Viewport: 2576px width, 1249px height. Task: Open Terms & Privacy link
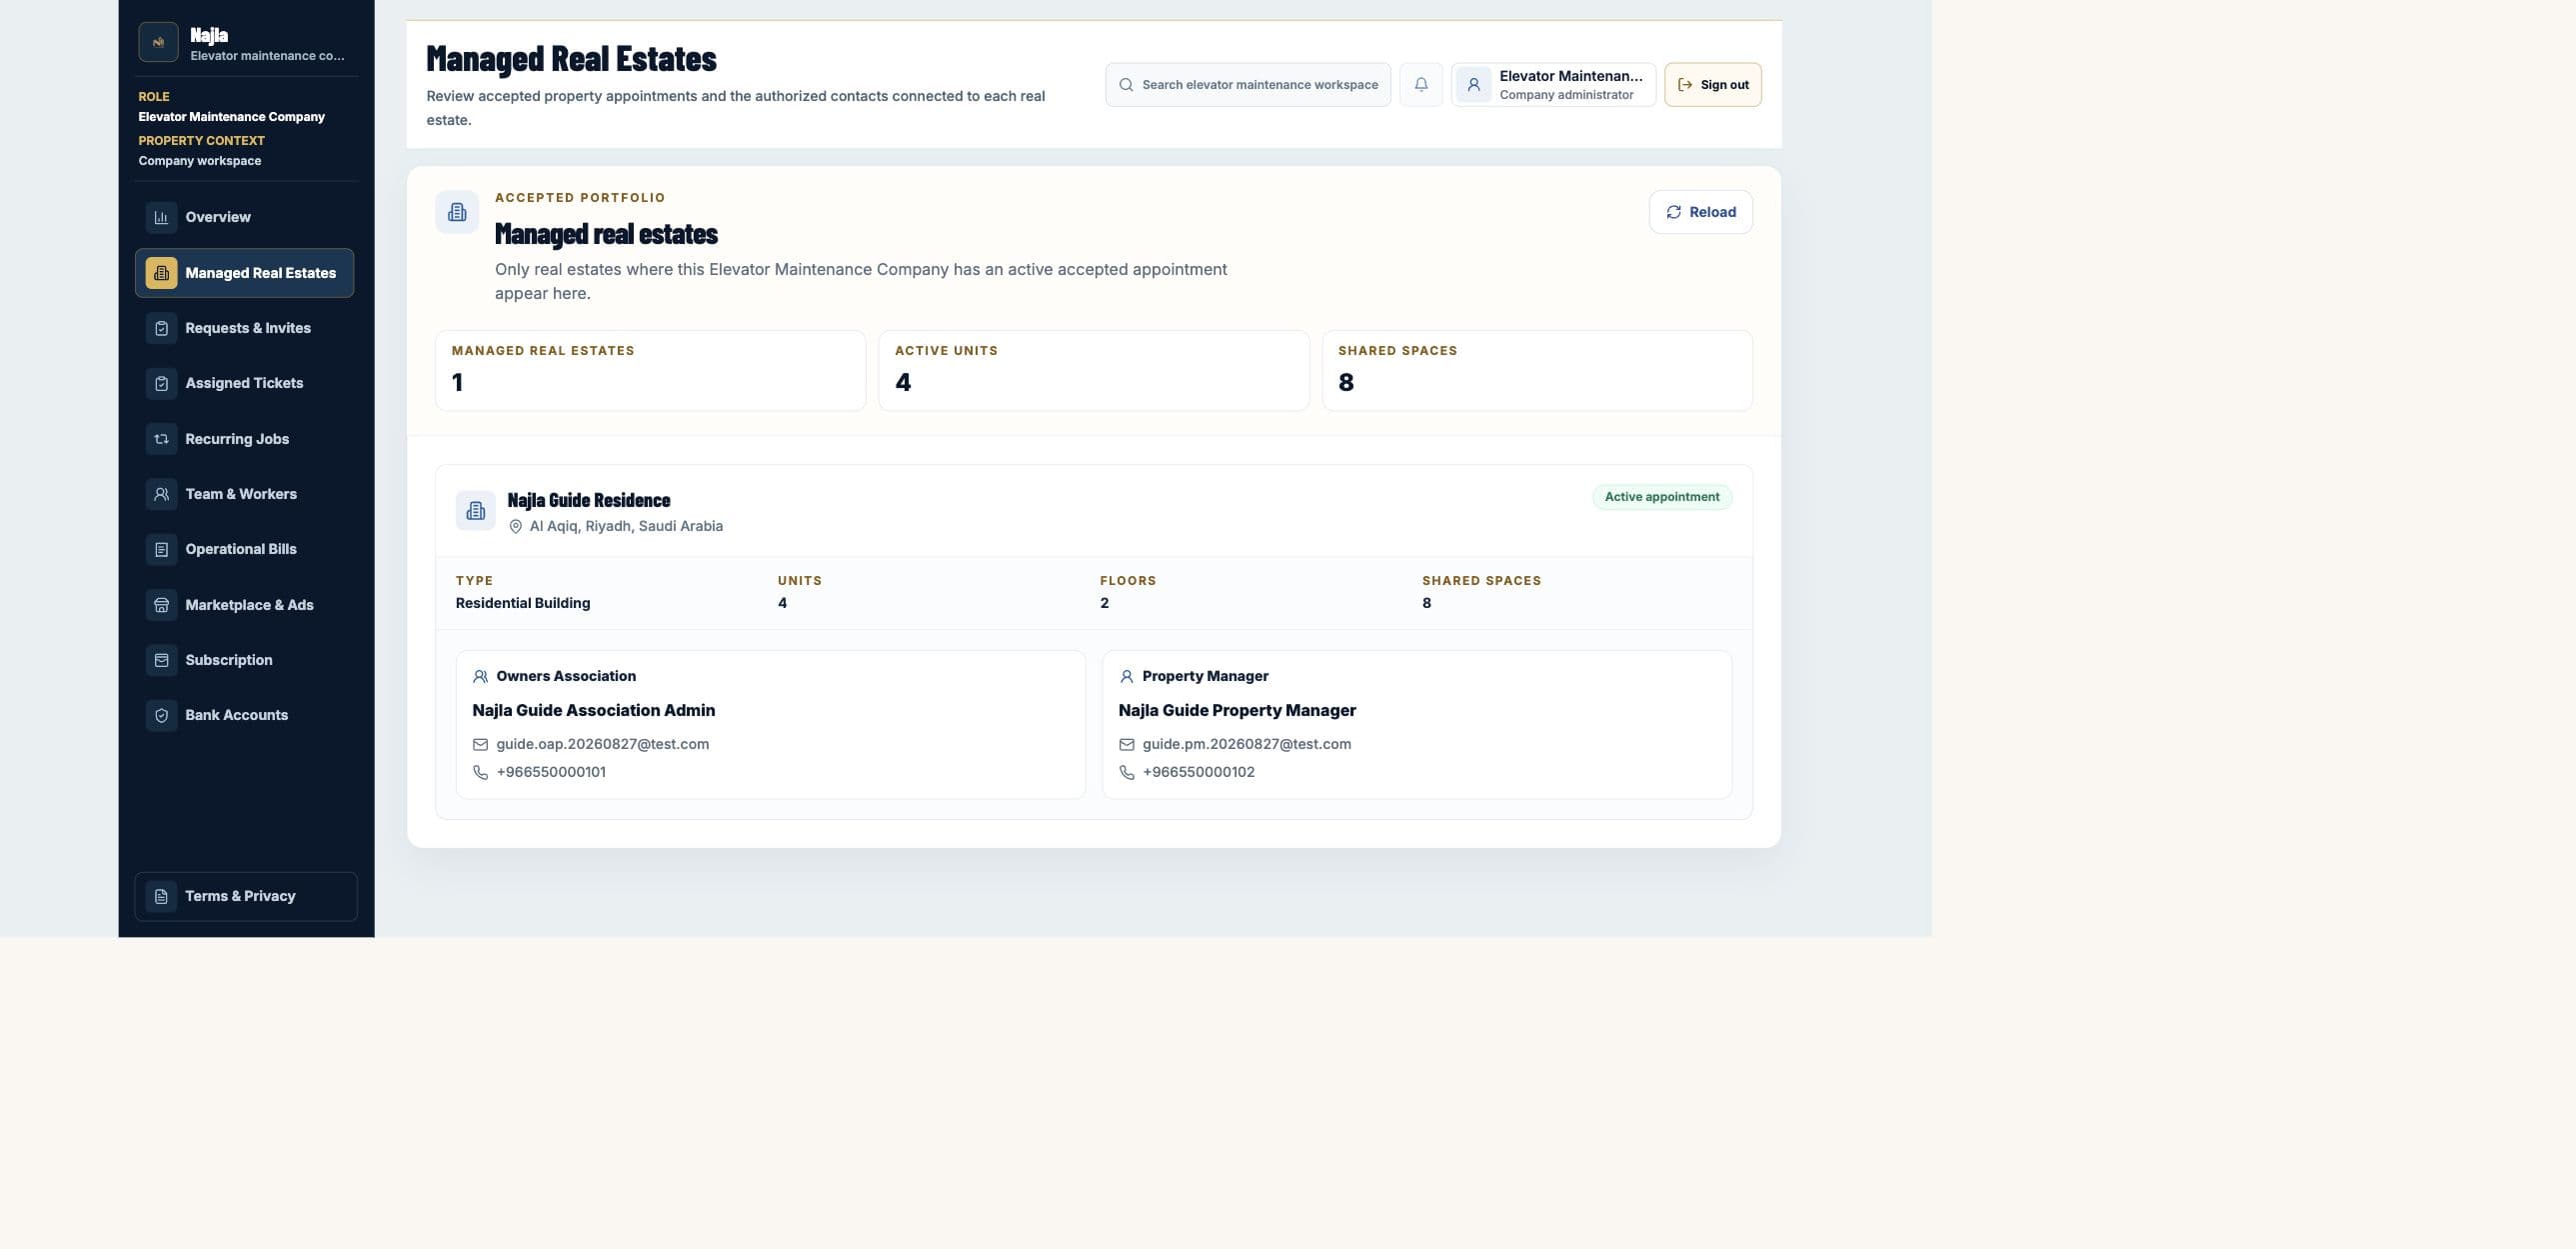(246, 896)
